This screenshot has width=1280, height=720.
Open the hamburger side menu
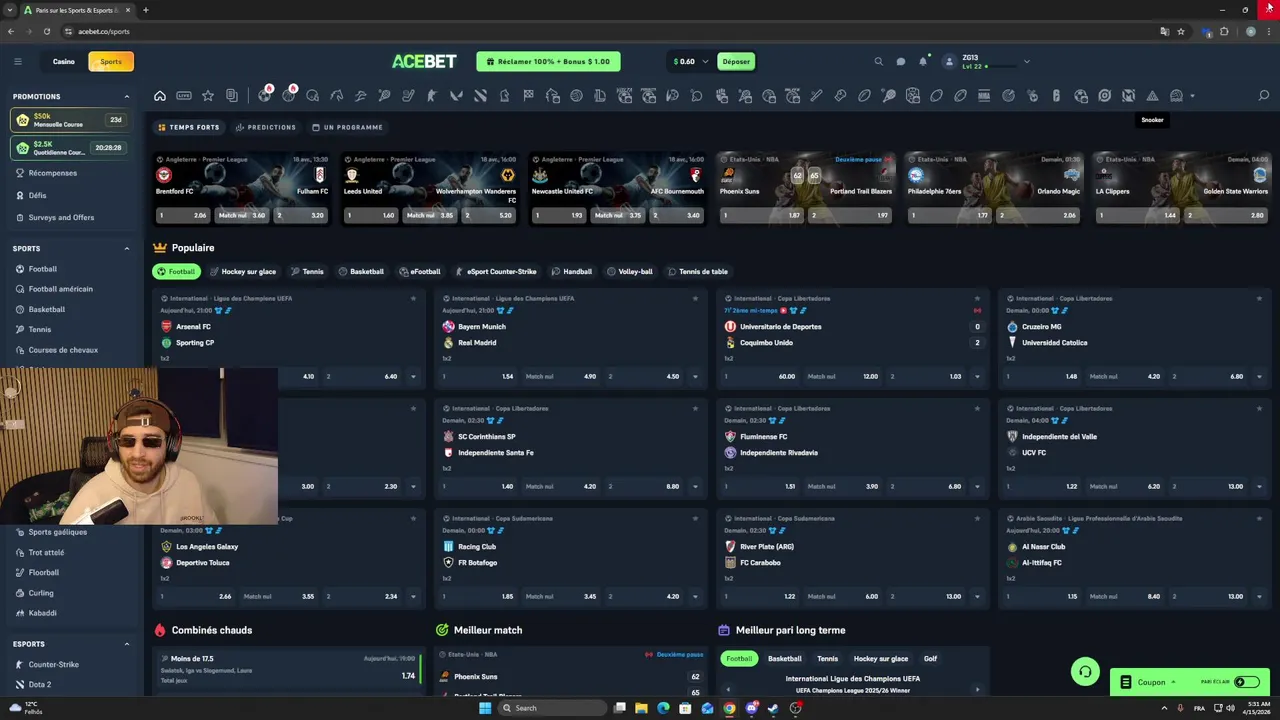[17, 61]
